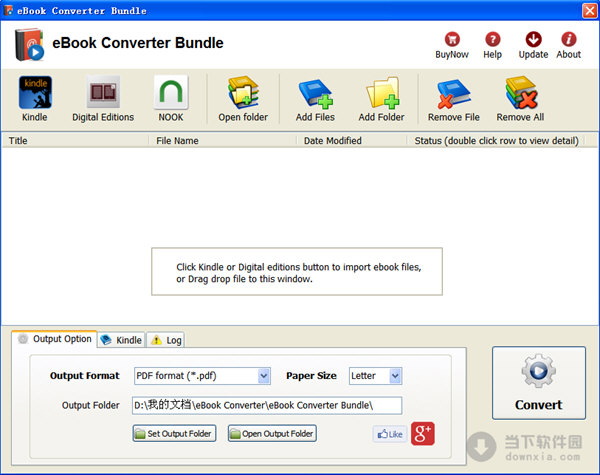Sort by Date Modified column header
600x475 pixels.
[352, 141]
